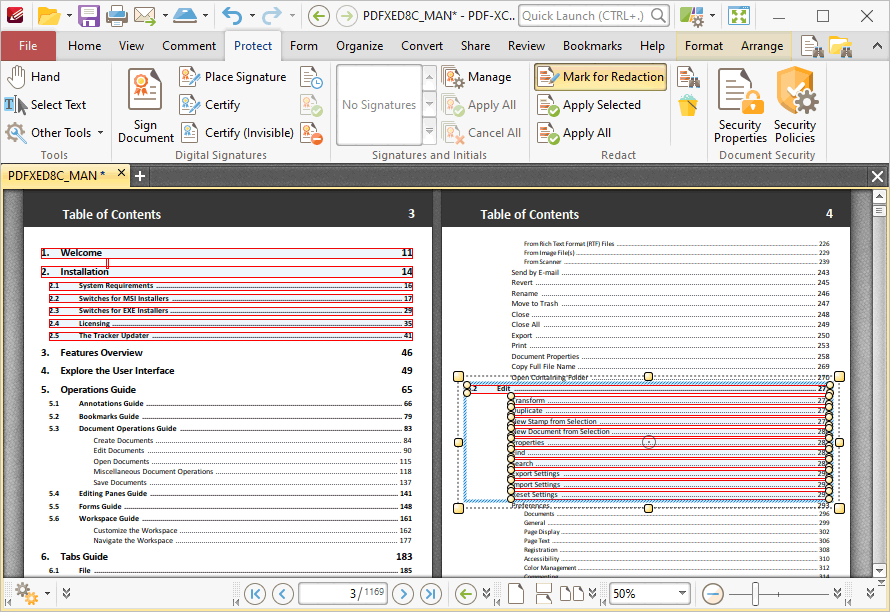Enable continuous page layout view
This screenshot has width=890, height=612.
pyautogui.click(x=544, y=594)
